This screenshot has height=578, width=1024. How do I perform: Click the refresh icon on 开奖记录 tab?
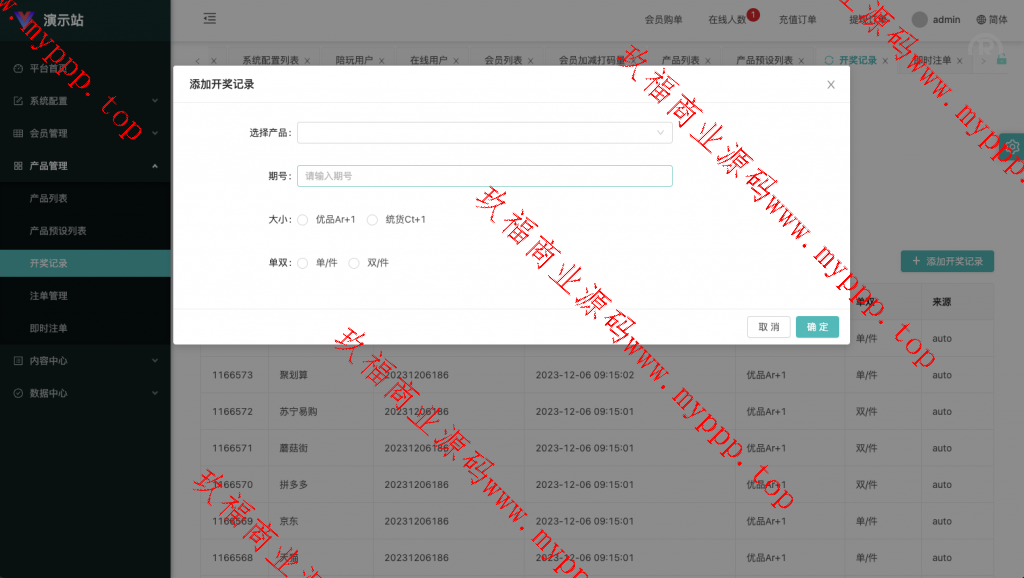coord(828,60)
